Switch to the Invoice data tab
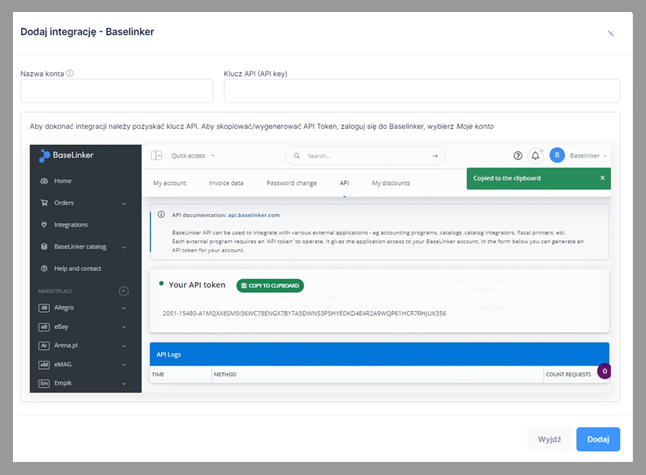Screen dimensions: 646x475 pos(226,183)
